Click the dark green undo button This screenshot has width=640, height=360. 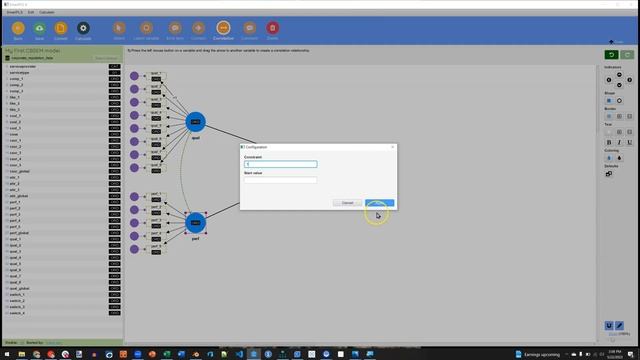coord(611,55)
